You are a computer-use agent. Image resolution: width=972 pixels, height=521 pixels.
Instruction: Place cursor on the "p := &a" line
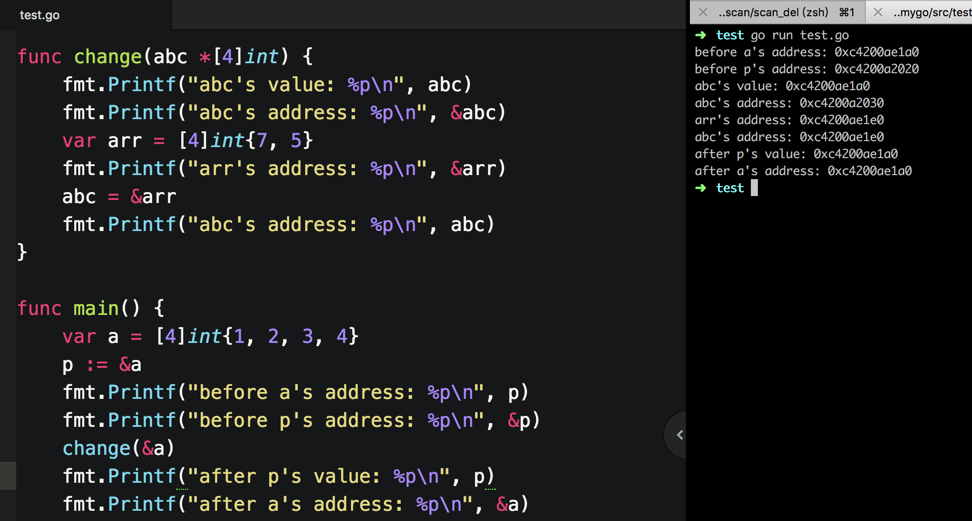[102, 364]
